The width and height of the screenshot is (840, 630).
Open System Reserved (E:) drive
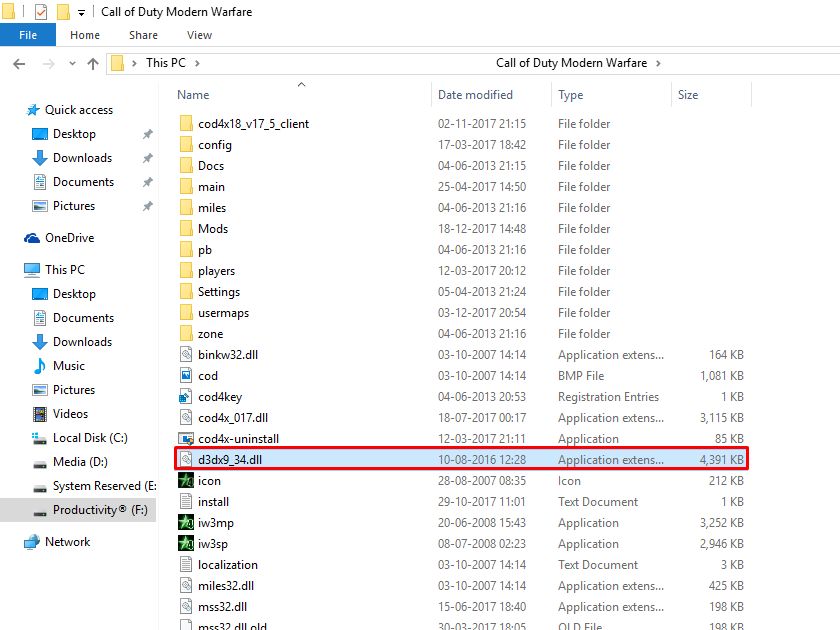[x=104, y=486]
